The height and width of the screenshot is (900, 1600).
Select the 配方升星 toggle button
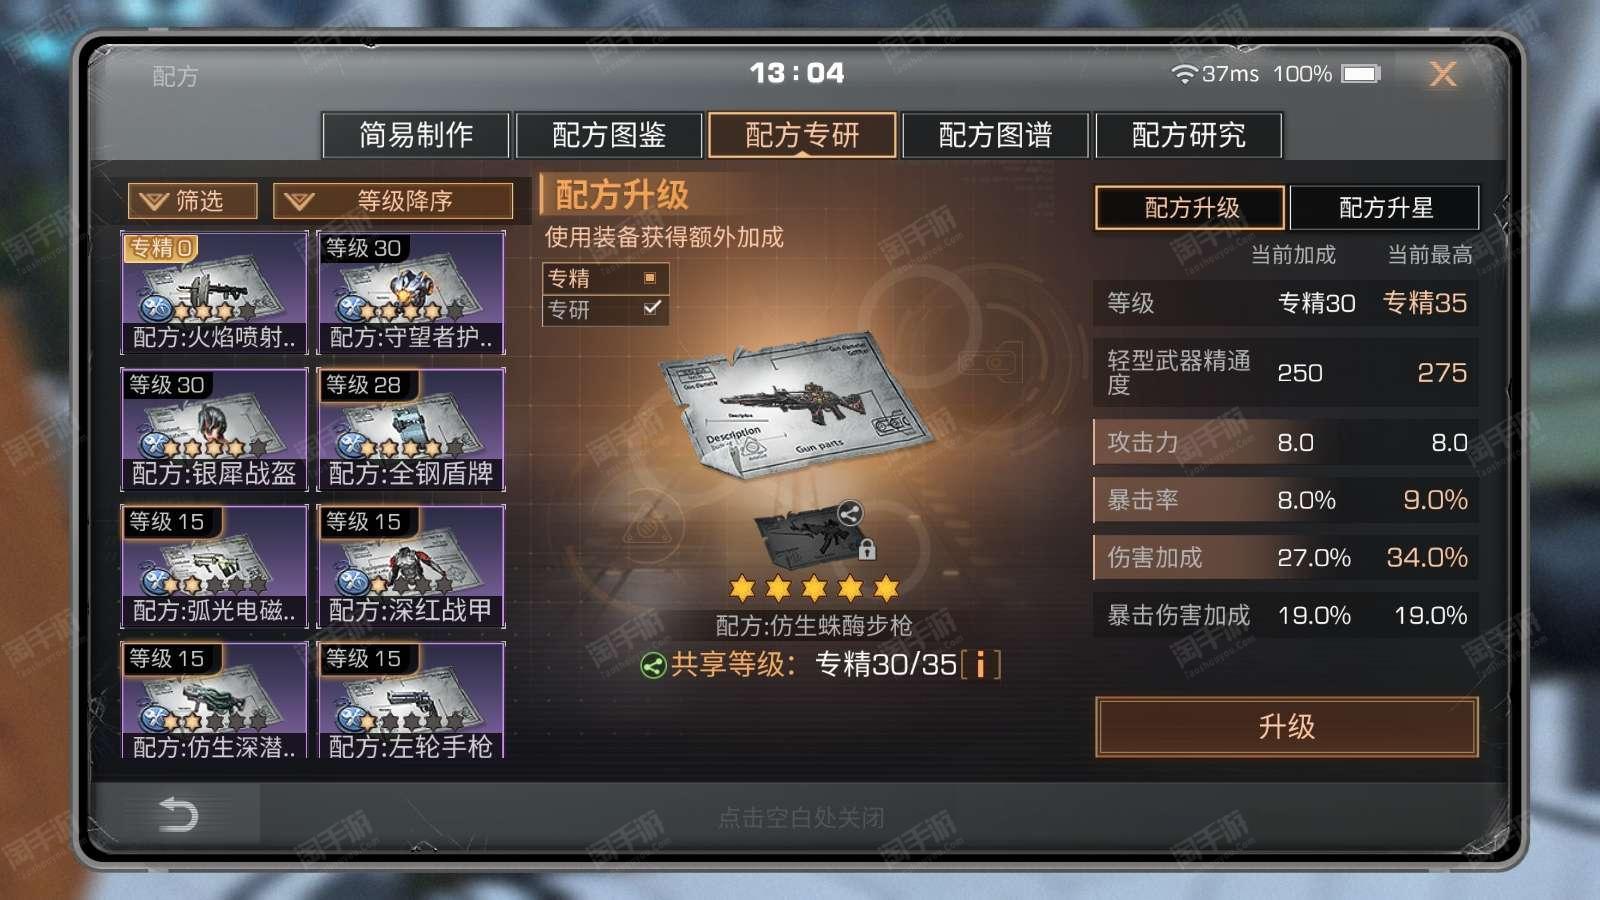[x=1385, y=208]
